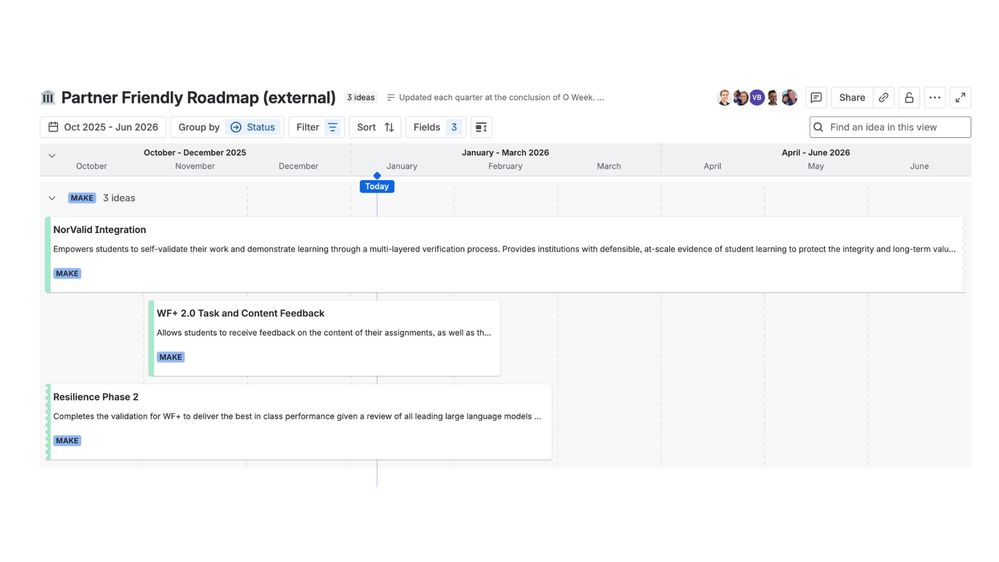This screenshot has width=999, height=562.
Task: Click the WF+ 2.0 description text
Action: [324, 333]
